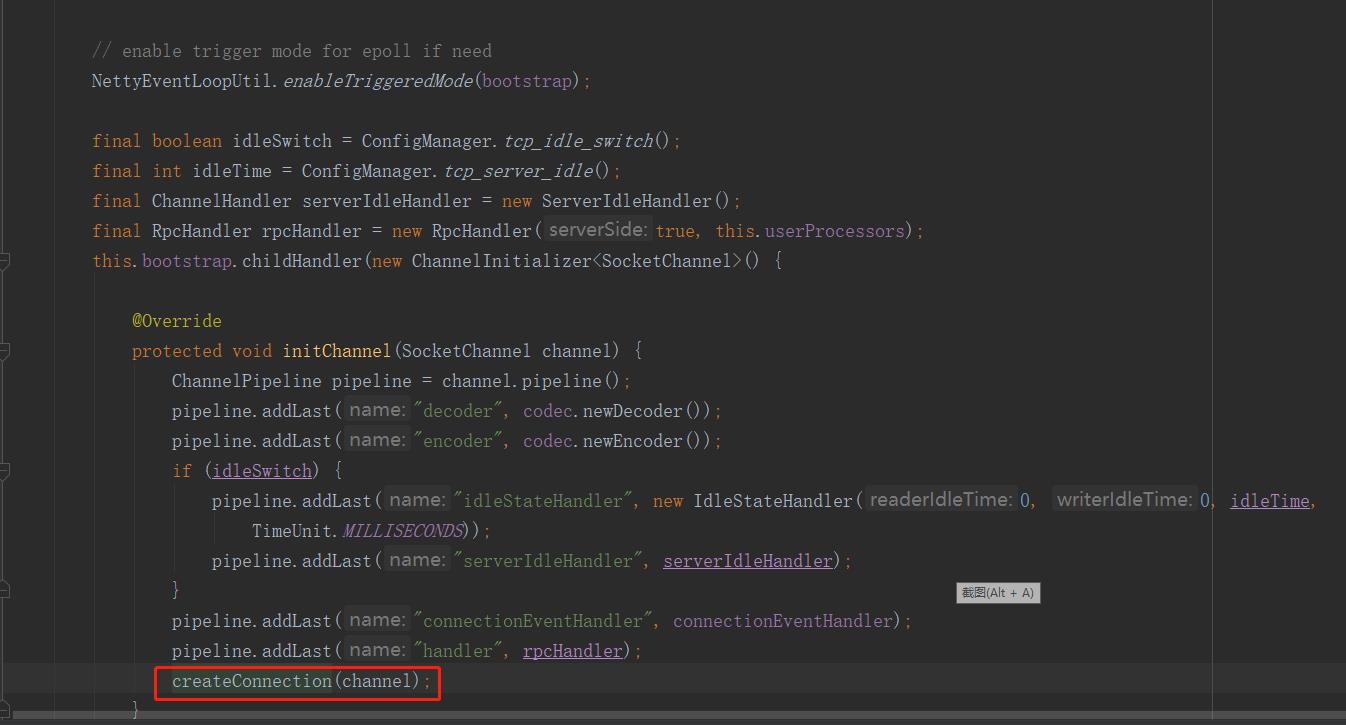Click ChannelInitializer<SocketChannel> in the childHandler line
The height and width of the screenshot is (725, 1346).
tap(577, 261)
